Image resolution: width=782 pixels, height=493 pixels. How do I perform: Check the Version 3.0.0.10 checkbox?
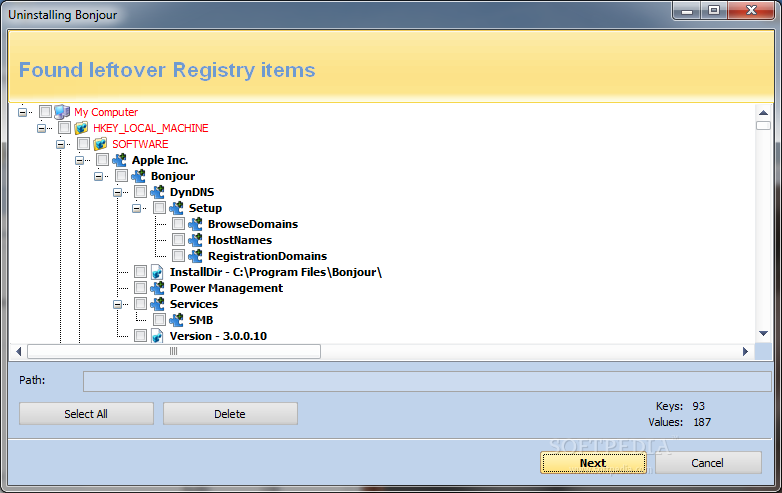point(140,335)
